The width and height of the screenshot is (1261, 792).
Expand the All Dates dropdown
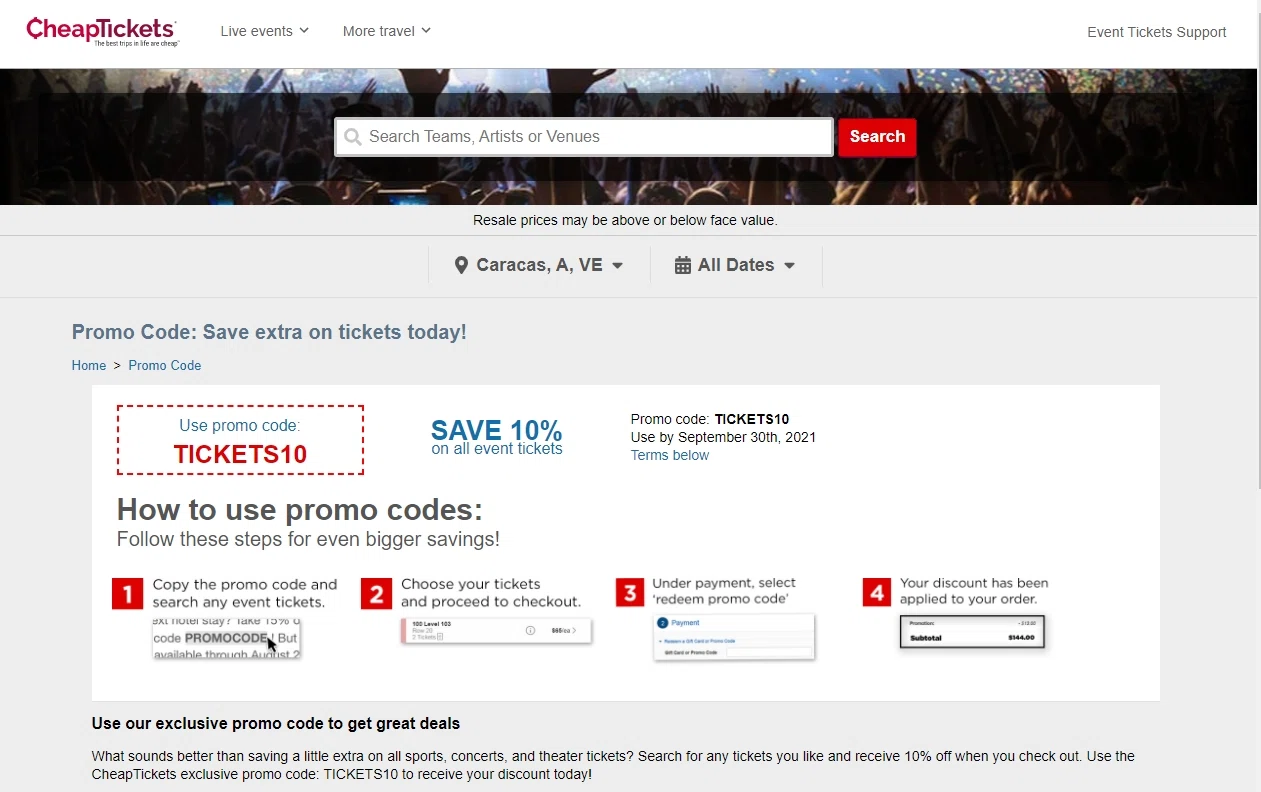[736, 265]
